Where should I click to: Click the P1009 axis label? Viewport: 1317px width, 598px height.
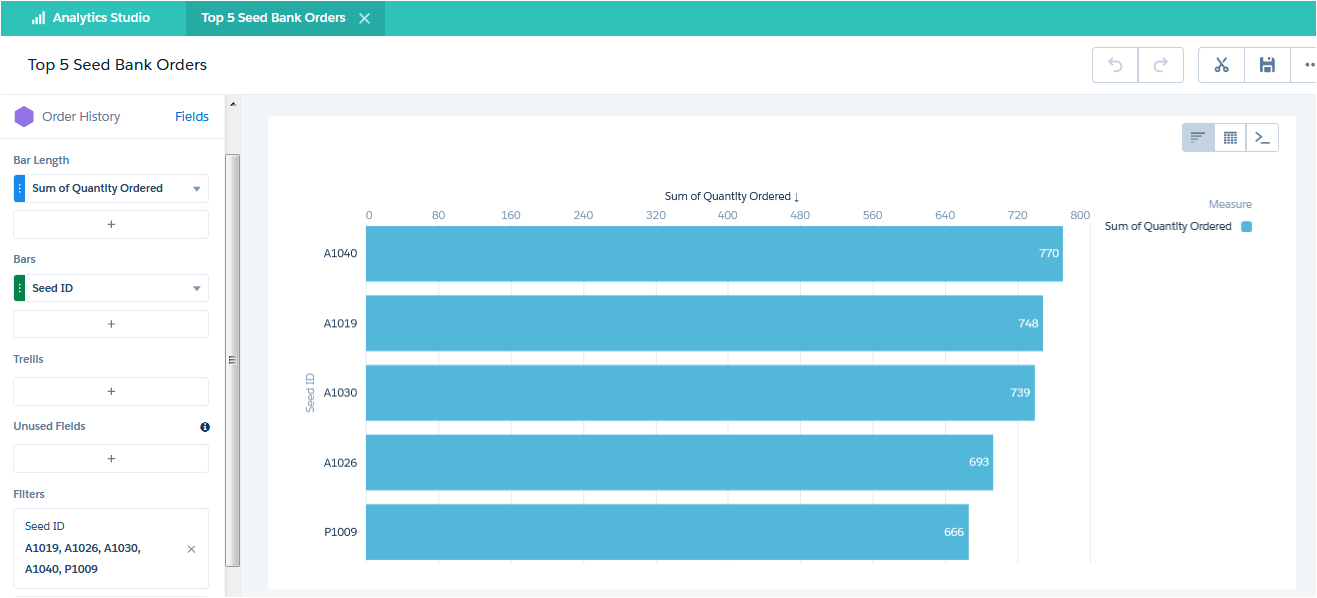pos(340,532)
